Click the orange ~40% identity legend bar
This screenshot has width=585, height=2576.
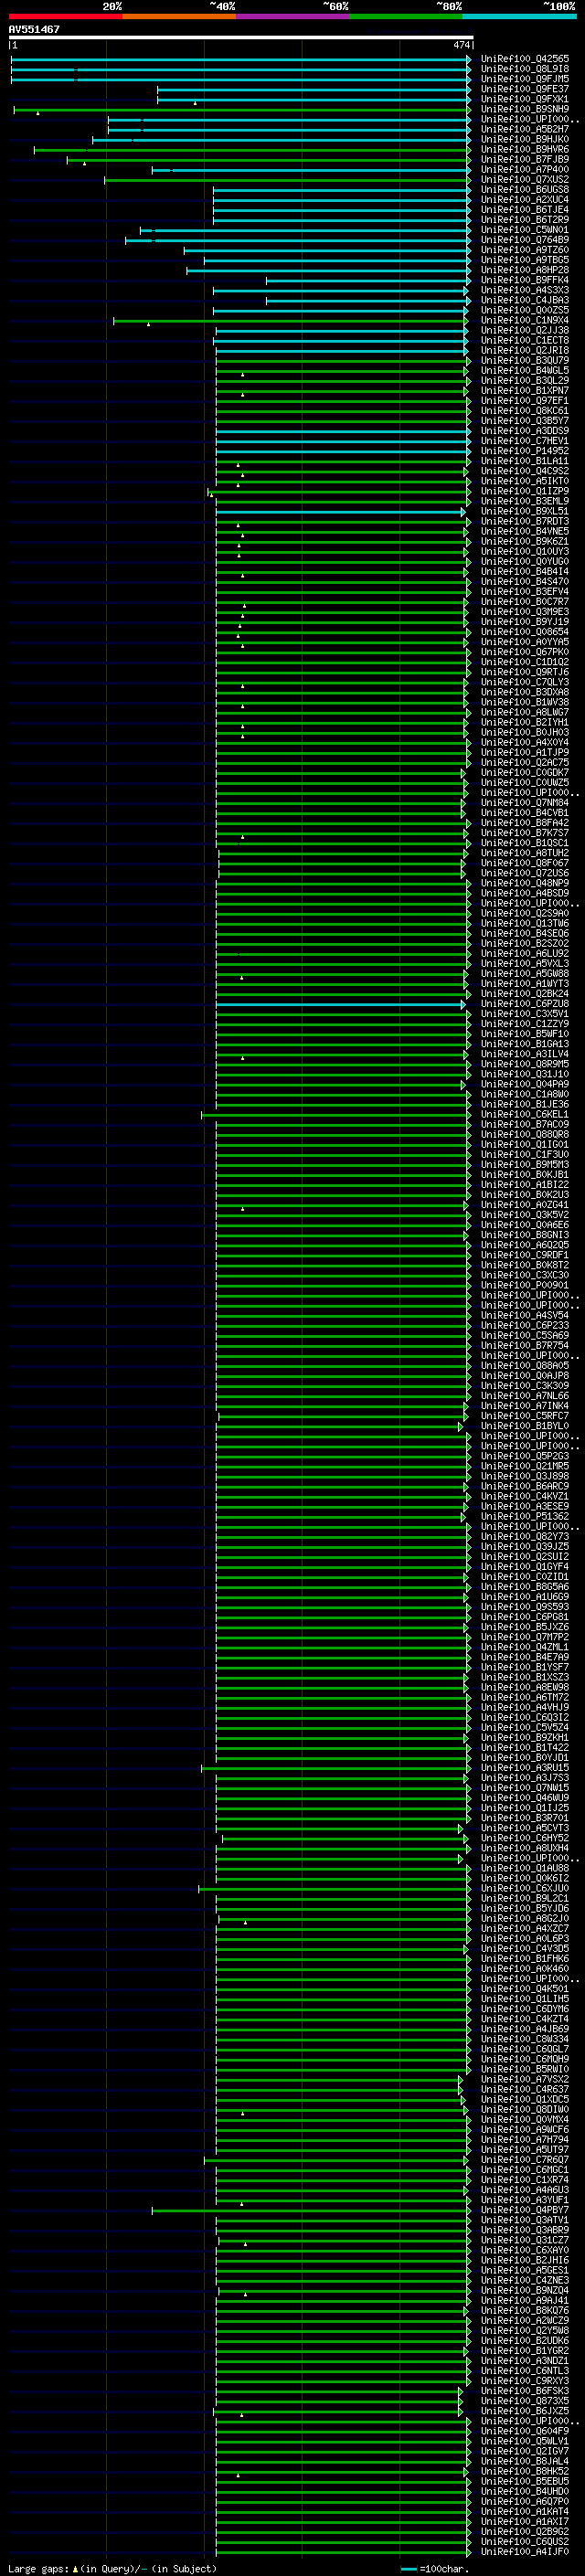[x=179, y=16]
